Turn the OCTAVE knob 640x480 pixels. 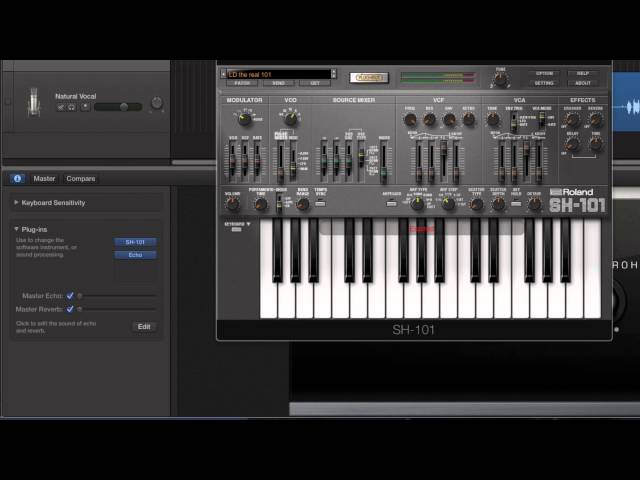point(534,204)
